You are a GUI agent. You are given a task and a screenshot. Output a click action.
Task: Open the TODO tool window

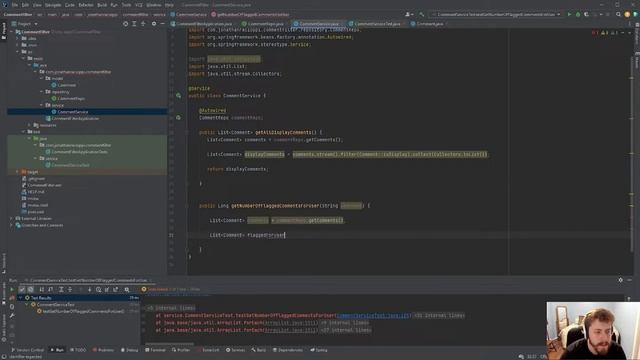[78, 350]
